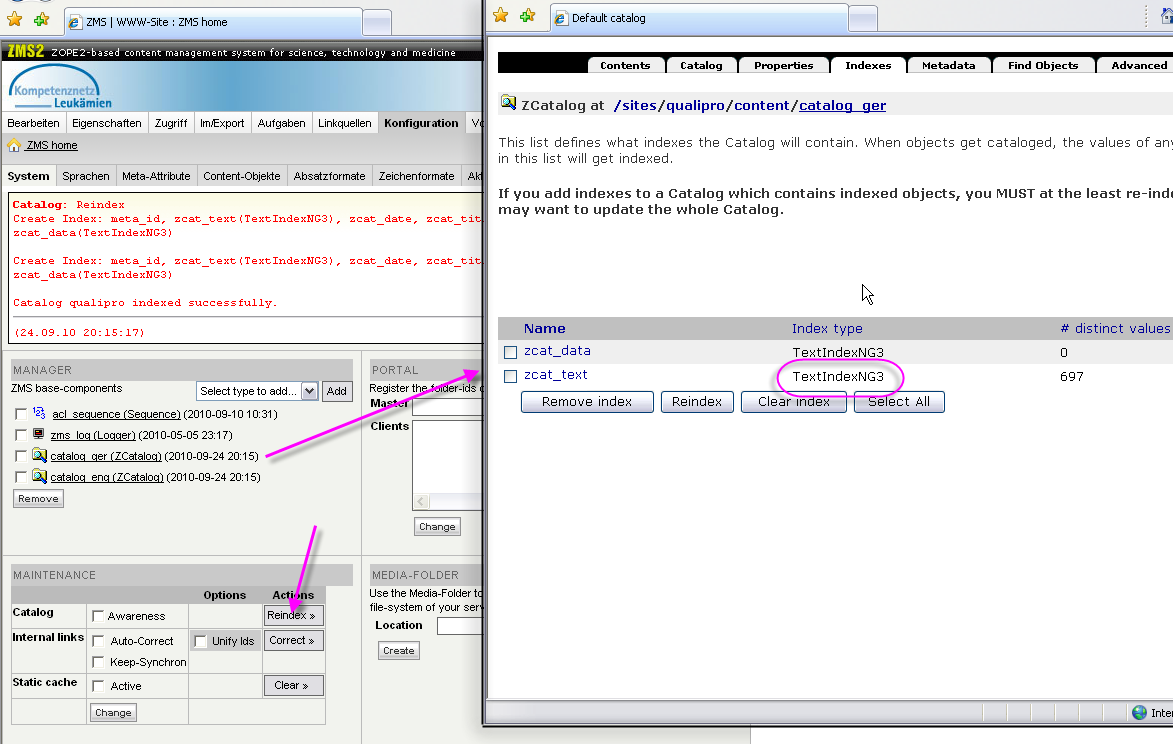Toggle the Static cache Active checkbox
This screenshot has height=744, width=1173.
click(98, 686)
